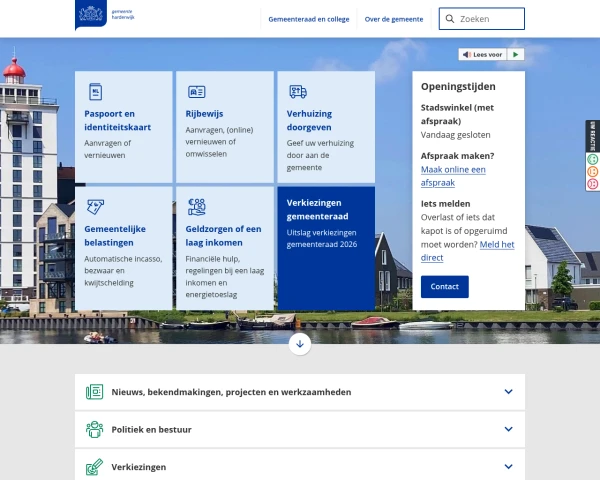Click the Zoeken search input field
Viewport: 600px width, 480px height.
pyautogui.click(x=482, y=19)
